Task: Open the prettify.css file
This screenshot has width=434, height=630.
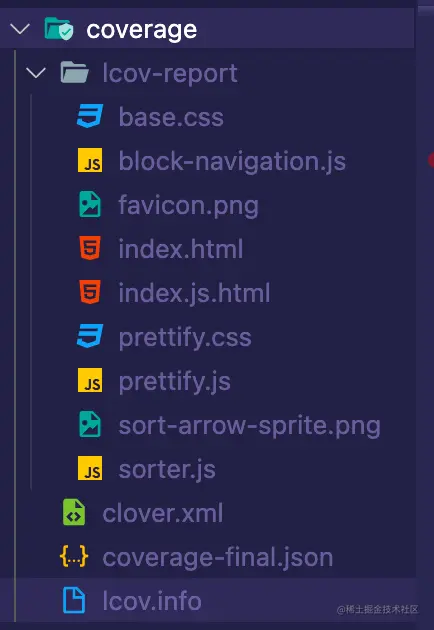Action: (185, 338)
